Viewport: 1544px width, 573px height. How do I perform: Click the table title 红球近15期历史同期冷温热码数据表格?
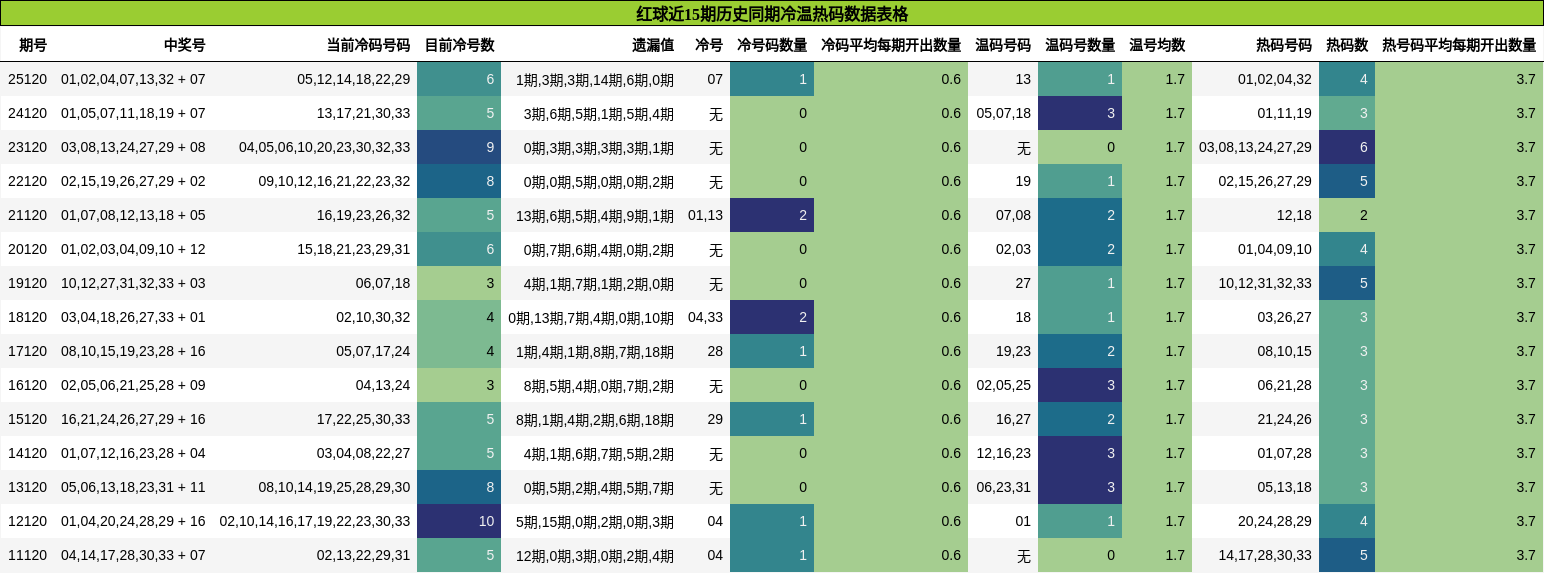coord(772,13)
